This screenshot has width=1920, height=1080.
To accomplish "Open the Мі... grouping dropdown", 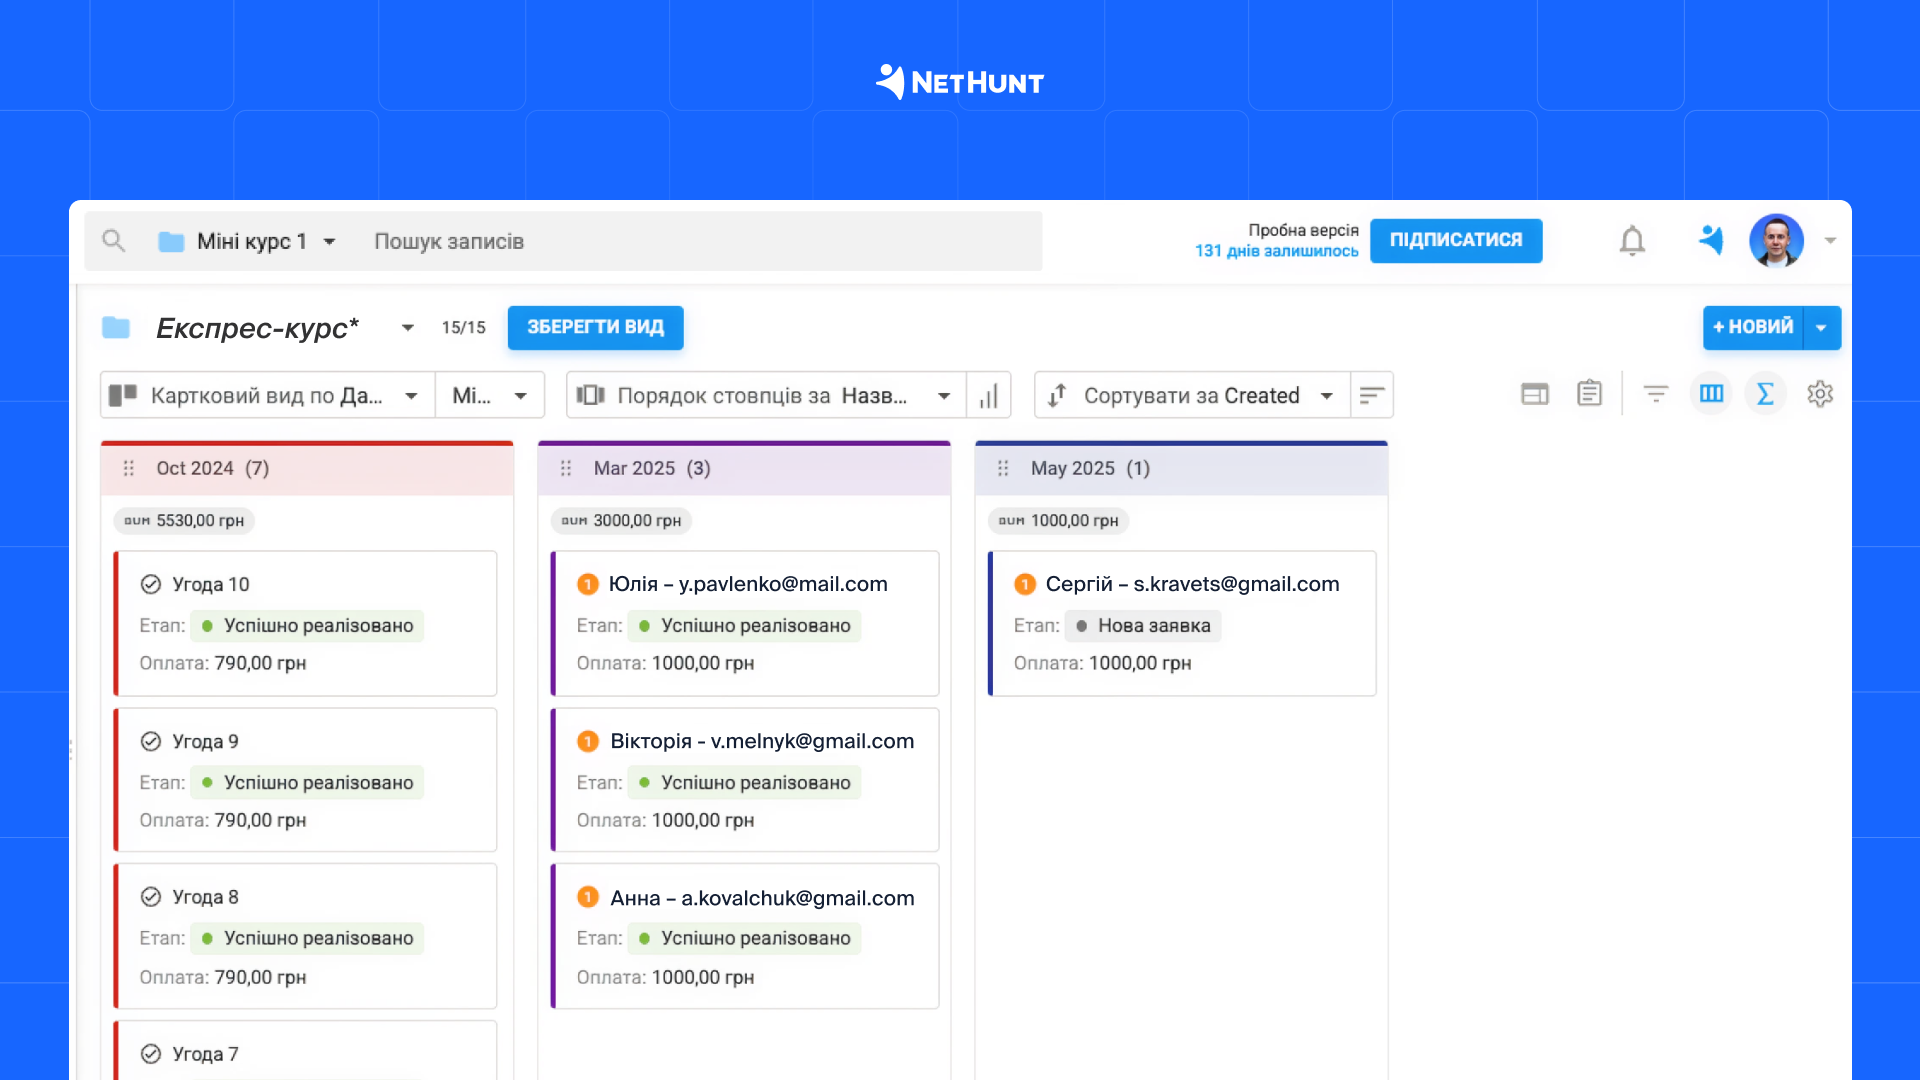I will (490, 395).
